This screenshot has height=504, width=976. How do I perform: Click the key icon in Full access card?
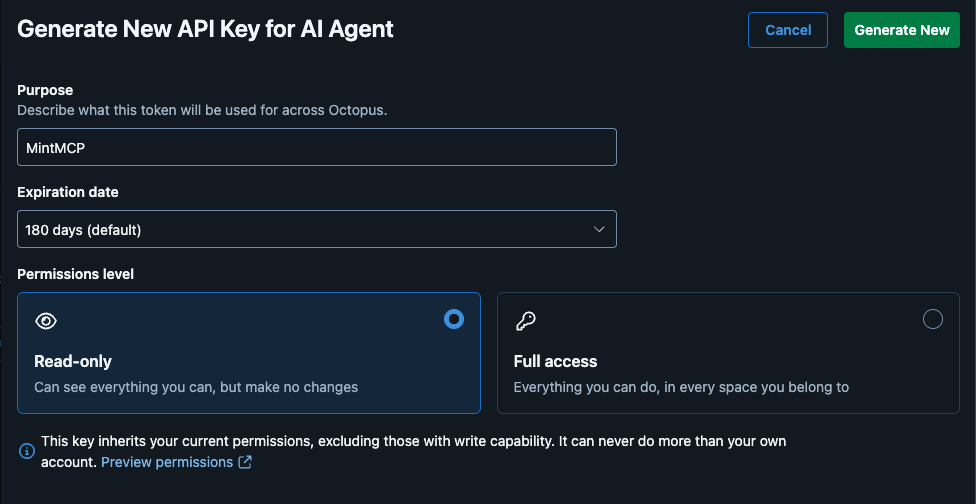pos(526,321)
